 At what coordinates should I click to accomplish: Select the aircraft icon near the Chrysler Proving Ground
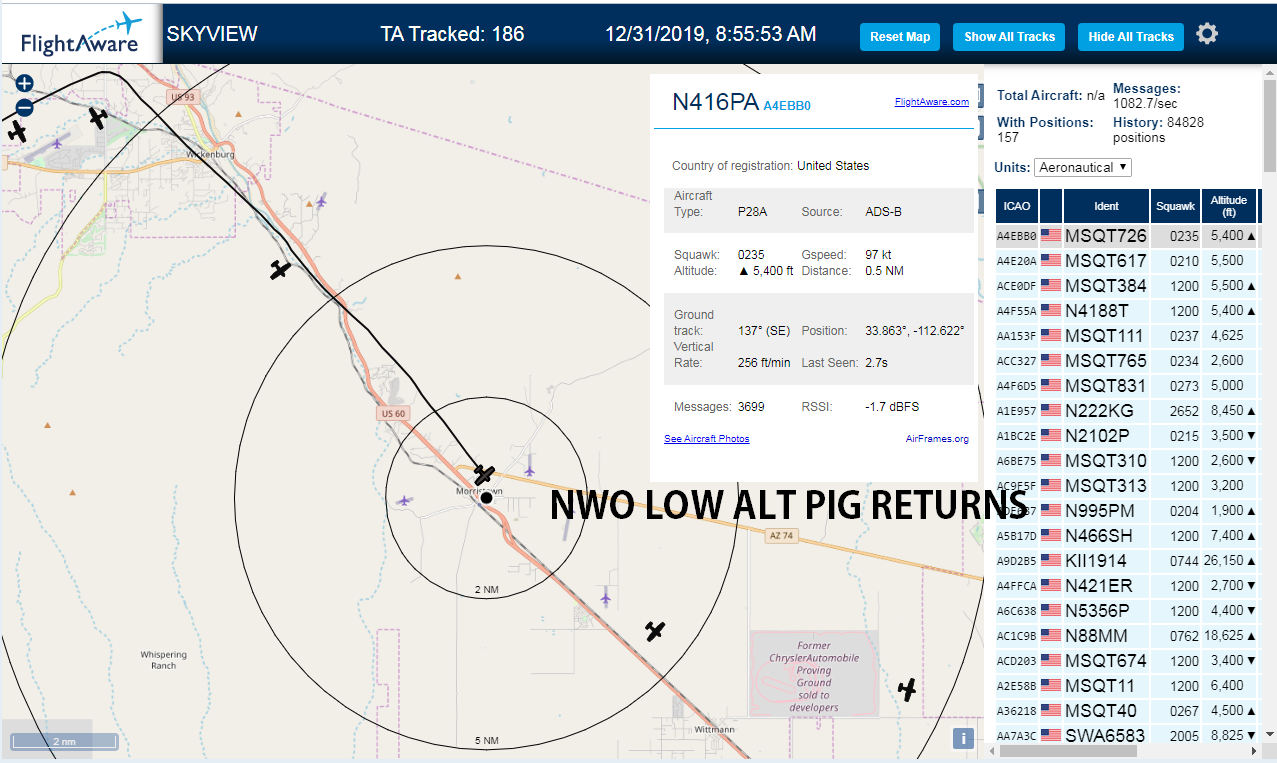click(655, 631)
